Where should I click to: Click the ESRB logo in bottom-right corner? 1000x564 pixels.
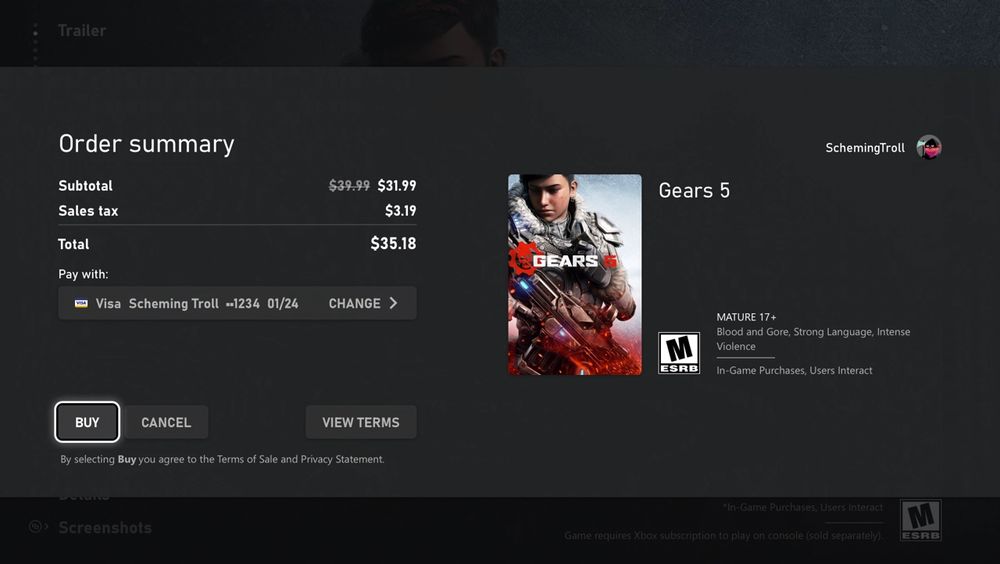(920, 521)
